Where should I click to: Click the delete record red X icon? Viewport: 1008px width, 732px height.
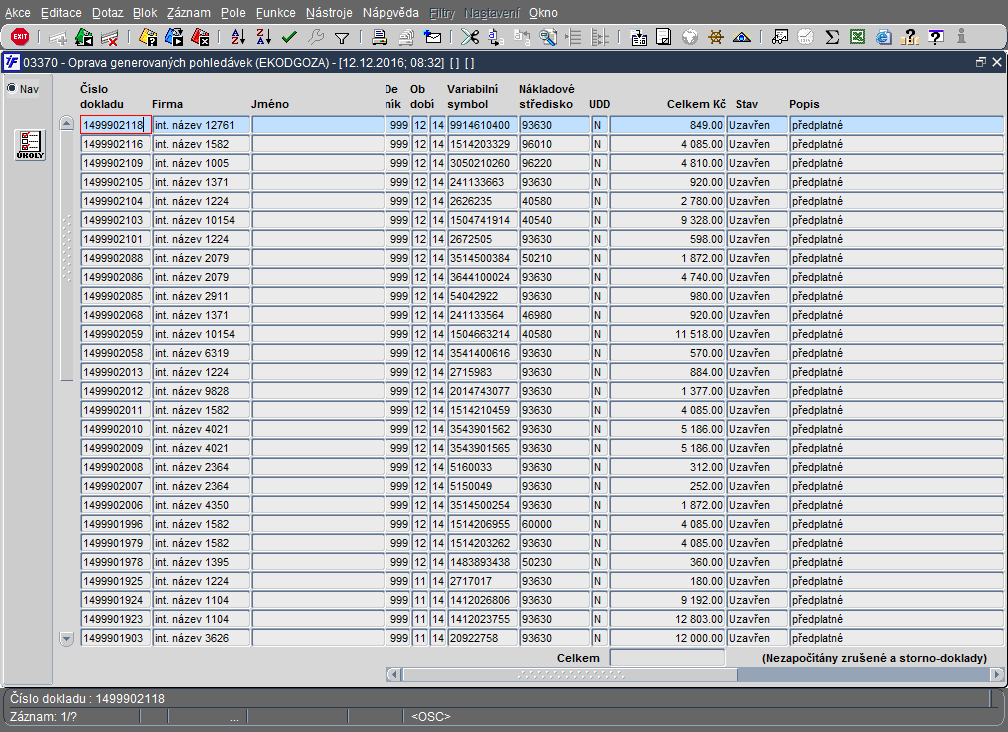[110, 37]
